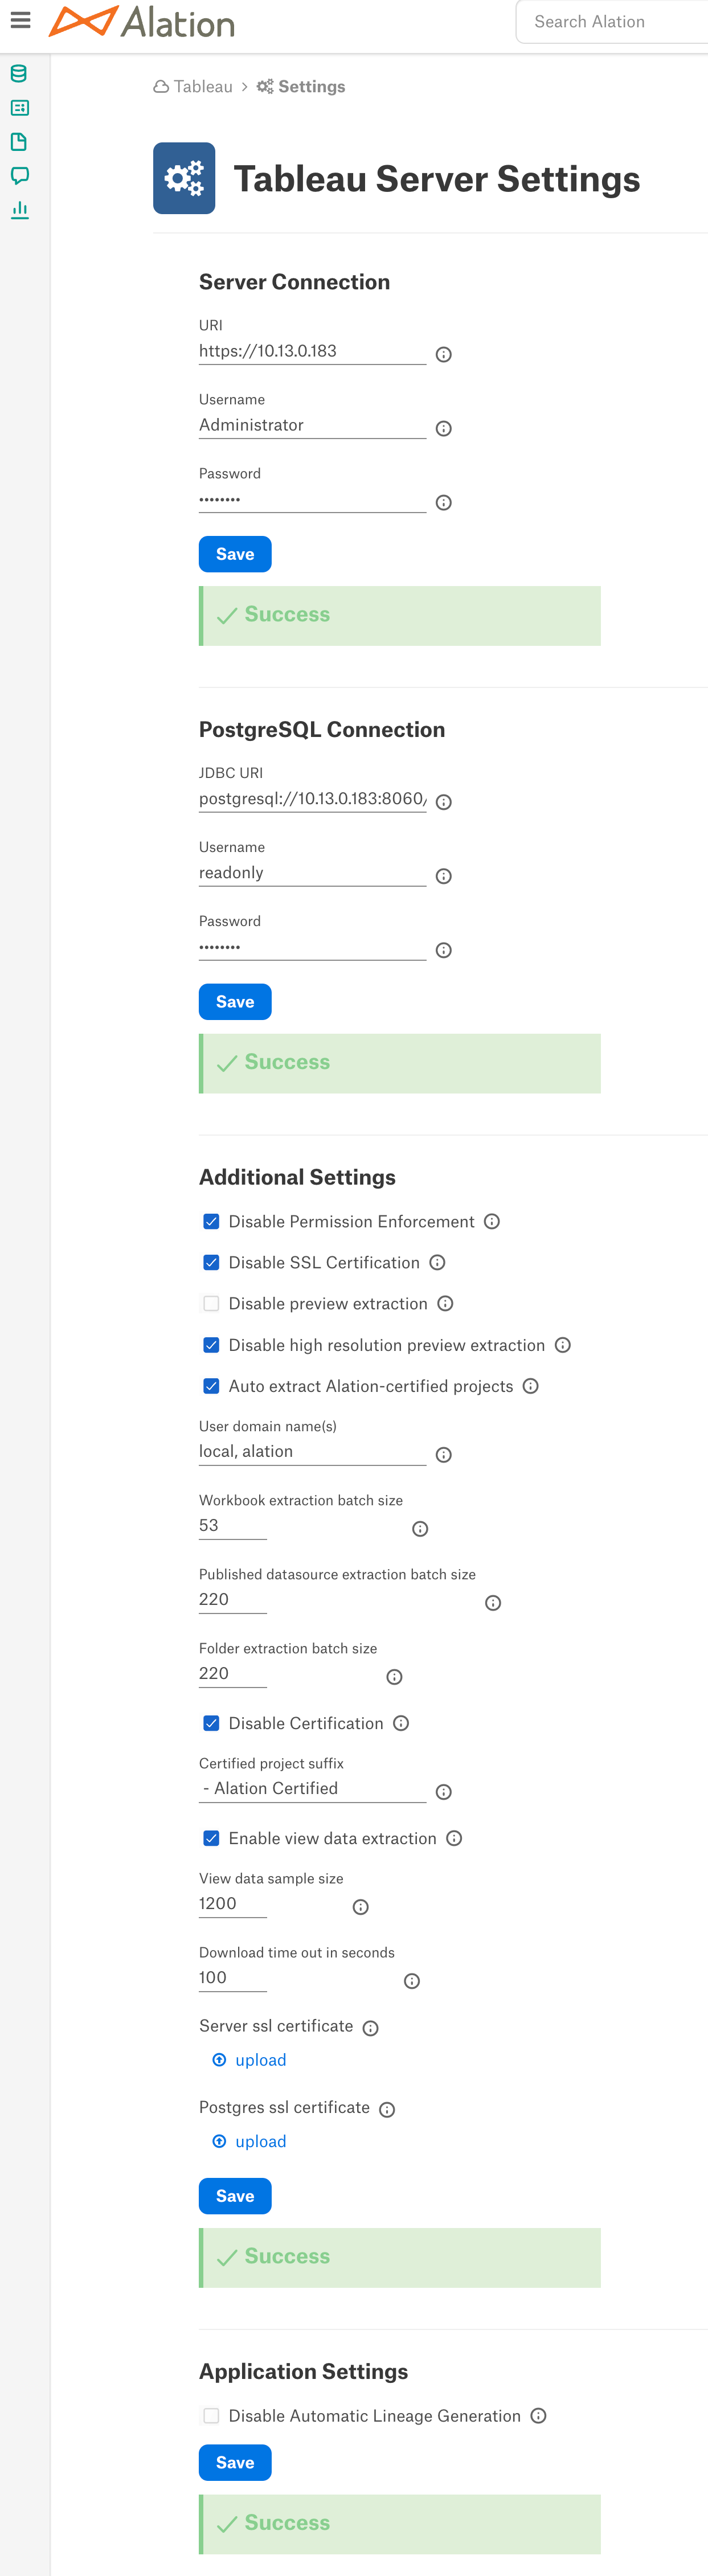
Task: Show info for Disable Permission Enforcement
Action: click(x=492, y=1221)
